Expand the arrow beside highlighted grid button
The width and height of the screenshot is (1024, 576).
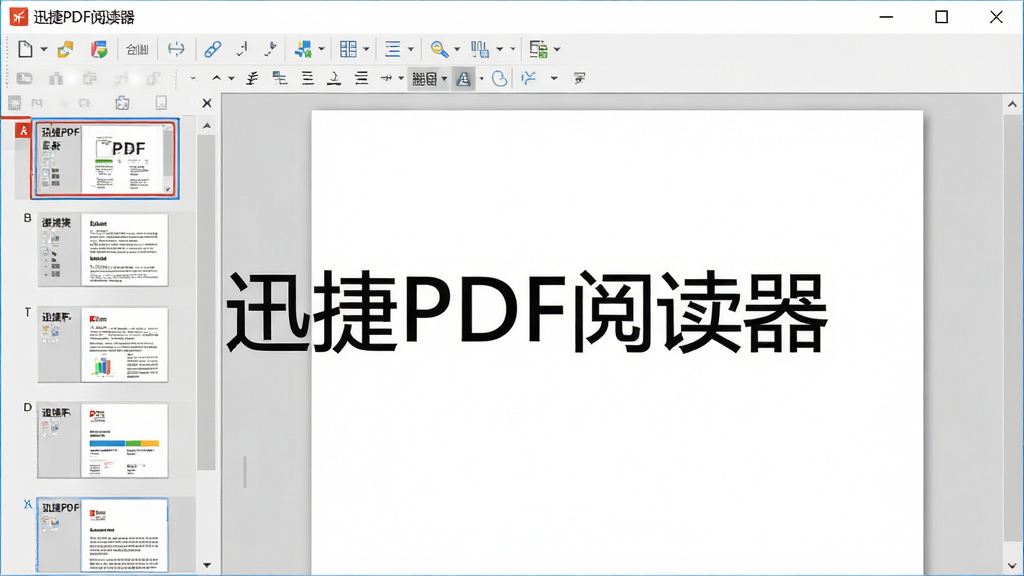click(x=444, y=79)
